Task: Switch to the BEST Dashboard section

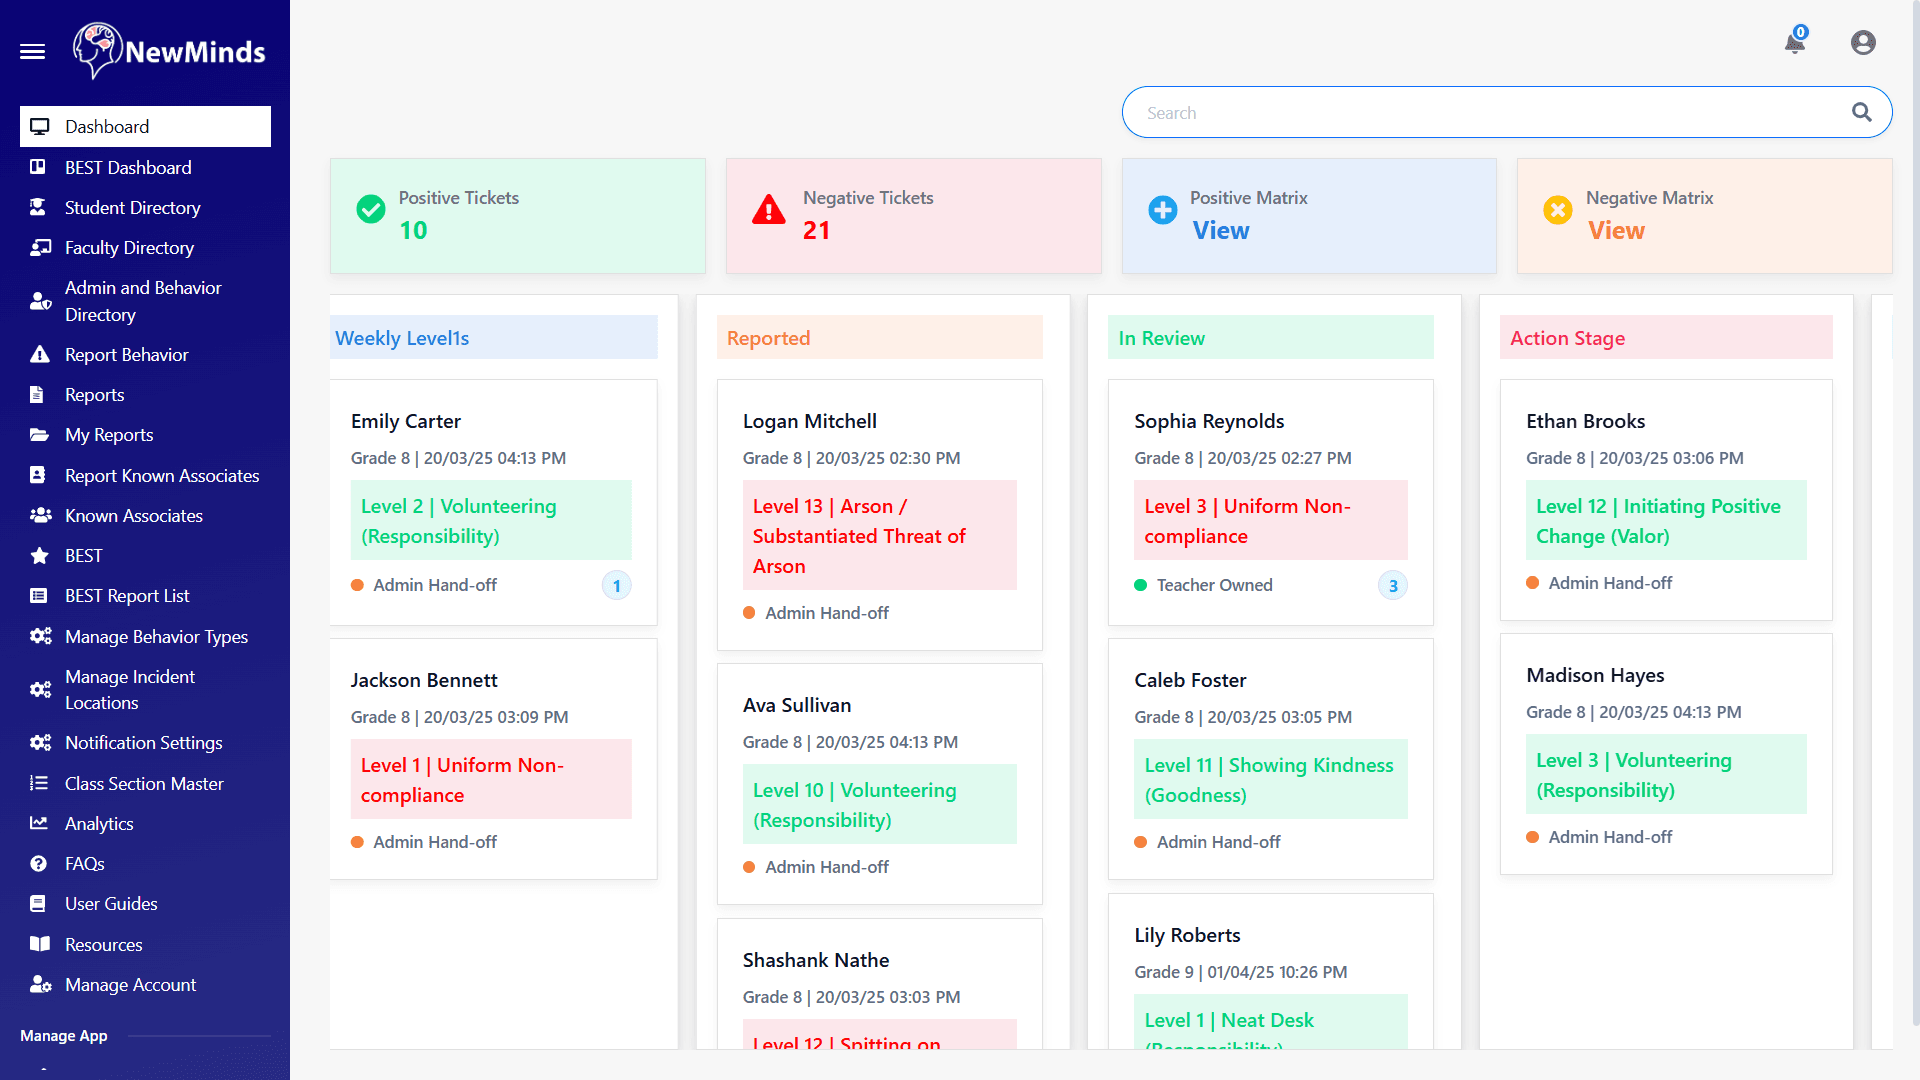Action: coord(128,167)
